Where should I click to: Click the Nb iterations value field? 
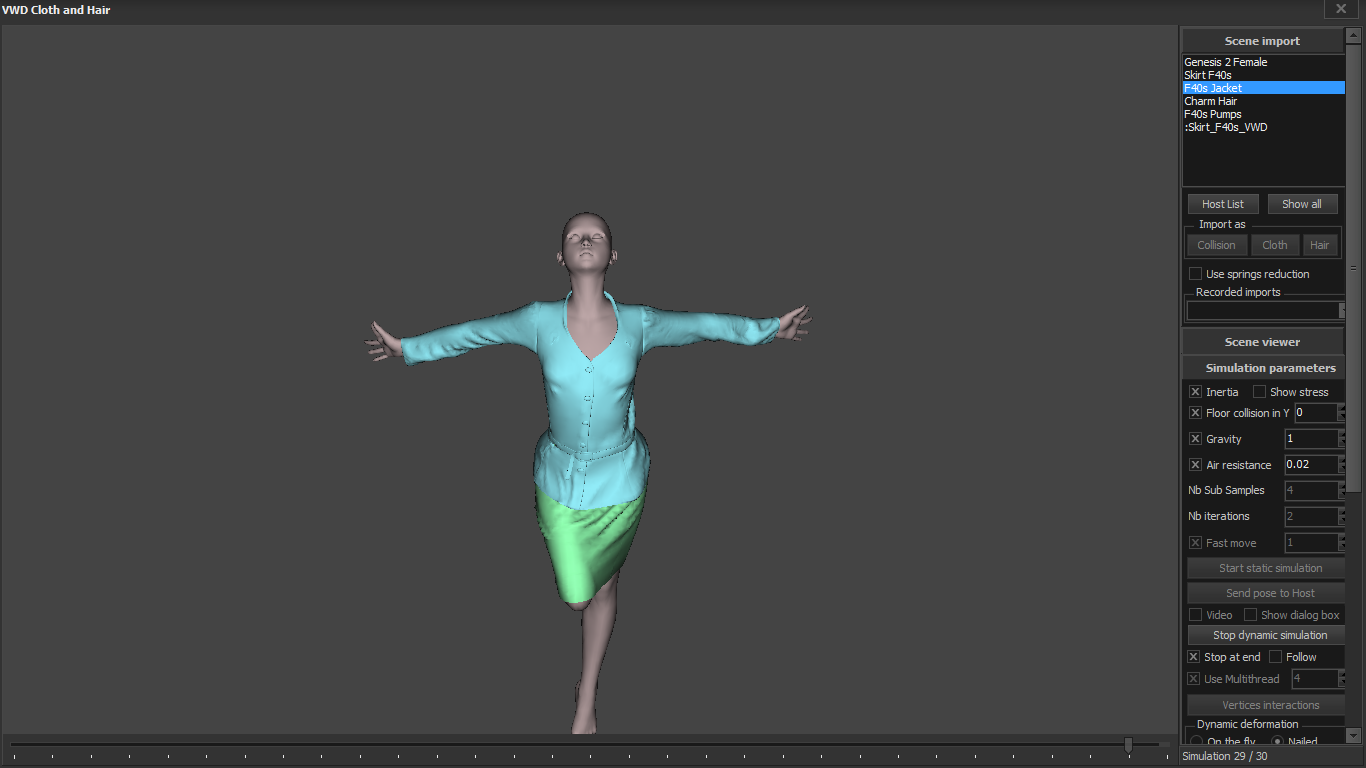1311,517
